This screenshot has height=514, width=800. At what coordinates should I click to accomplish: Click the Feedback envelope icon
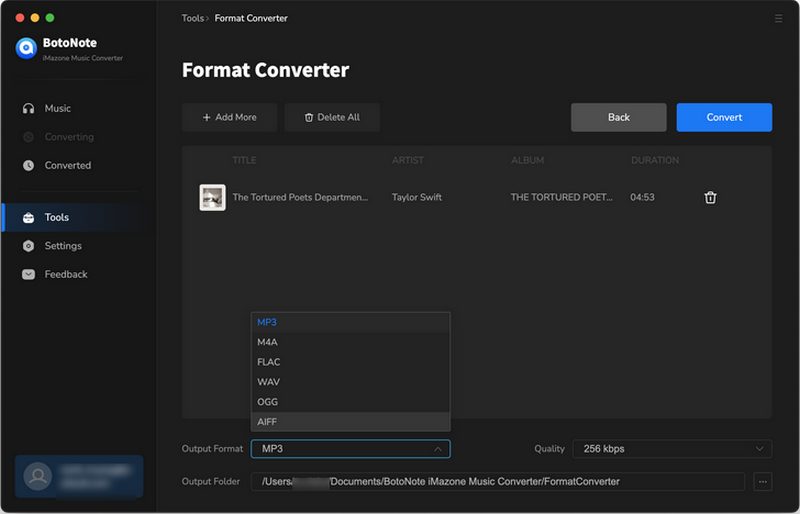[29, 275]
